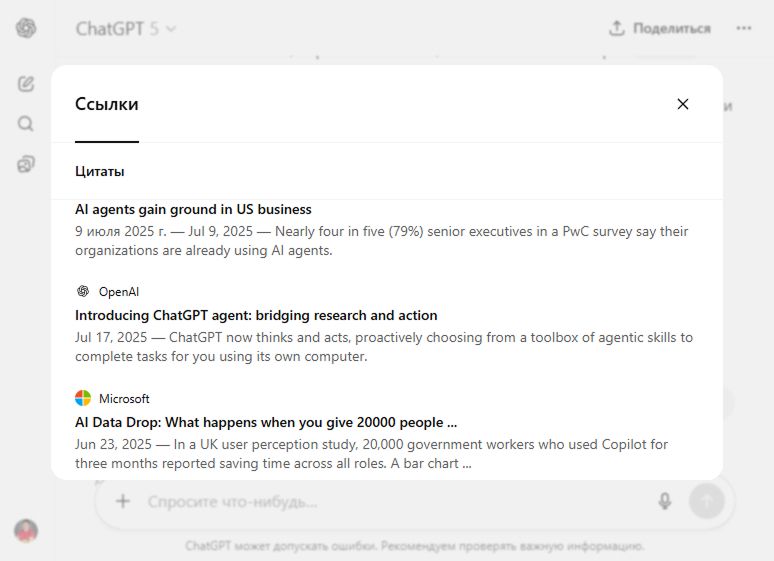Click the Microsoft source logo

(83, 398)
